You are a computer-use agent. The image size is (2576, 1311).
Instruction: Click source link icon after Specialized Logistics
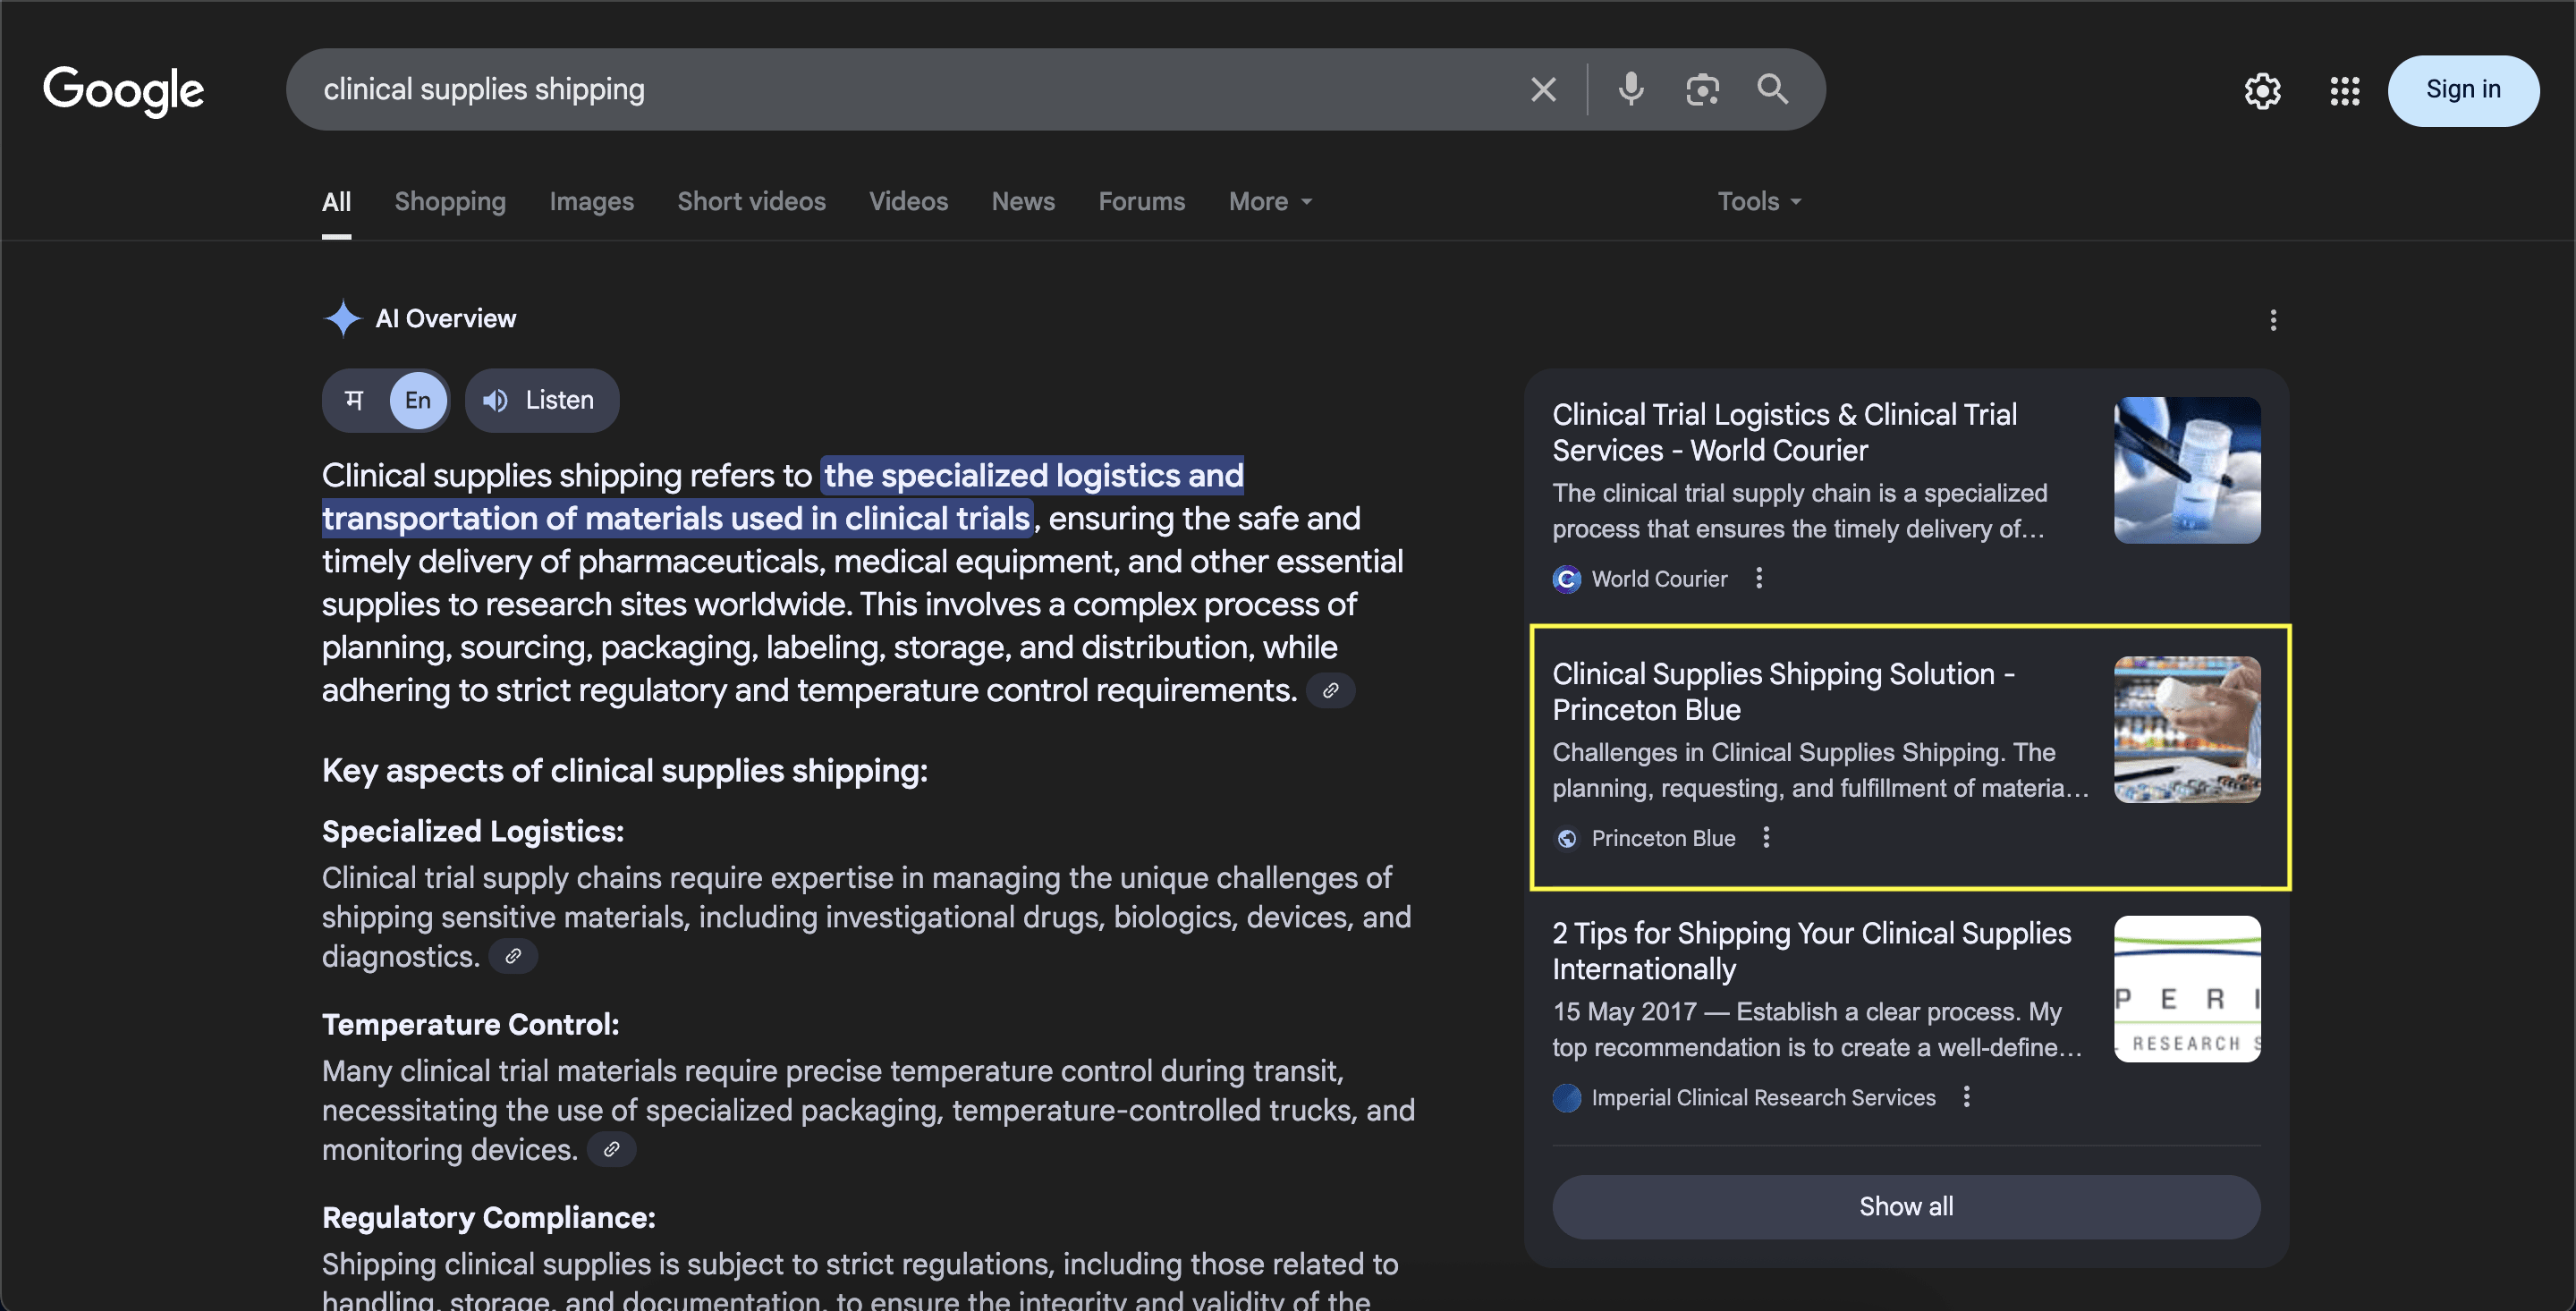coord(513,957)
